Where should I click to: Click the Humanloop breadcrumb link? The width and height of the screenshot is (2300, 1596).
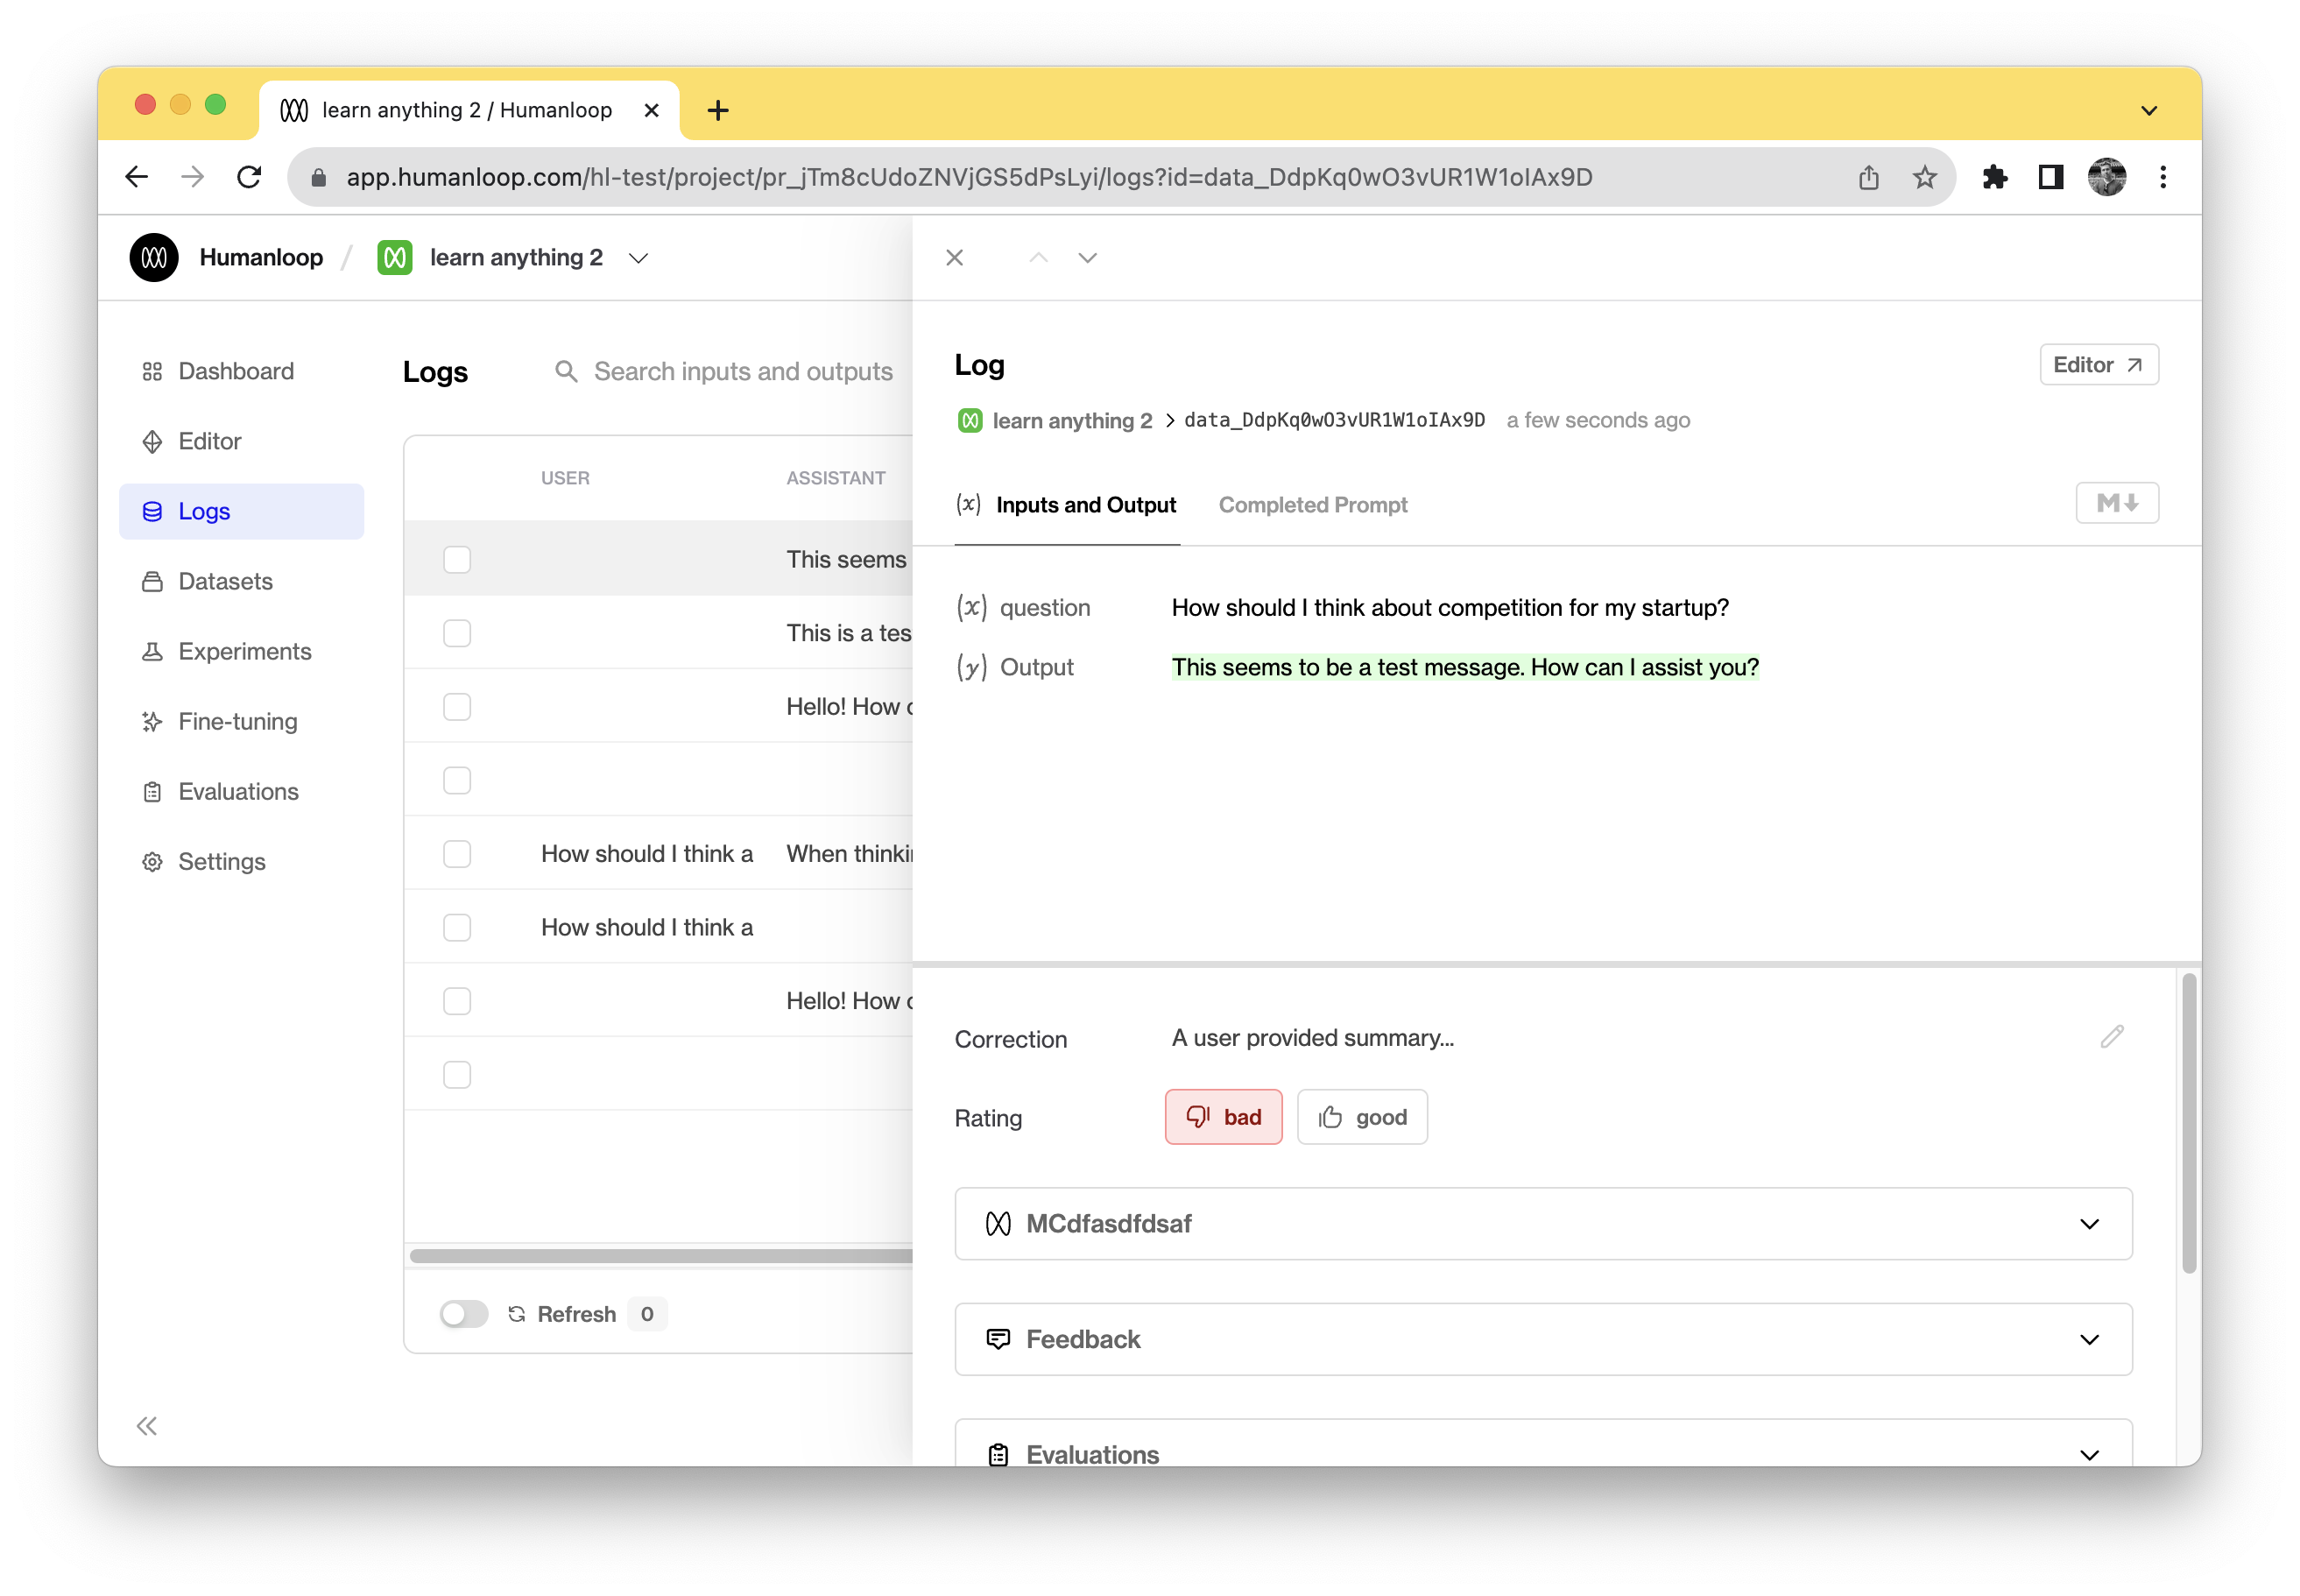pos(261,257)
